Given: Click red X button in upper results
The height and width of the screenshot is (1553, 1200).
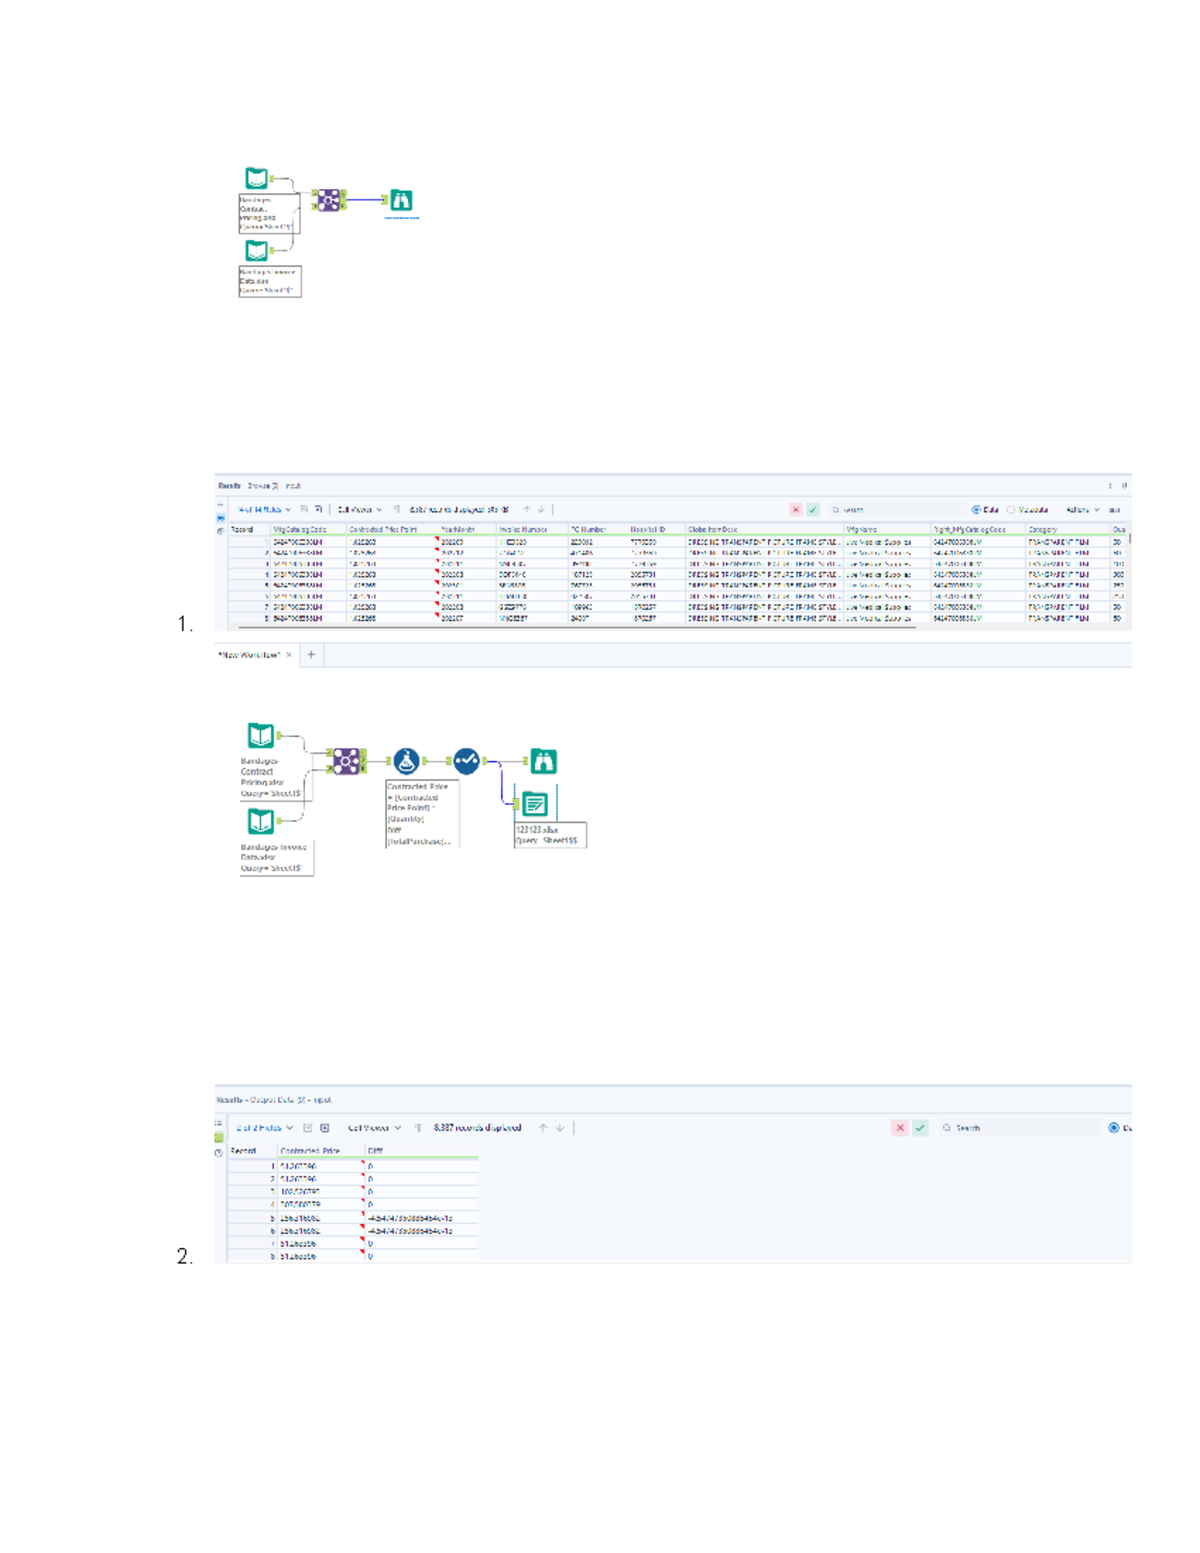Looking at the screenshot, I should [796, 510].
